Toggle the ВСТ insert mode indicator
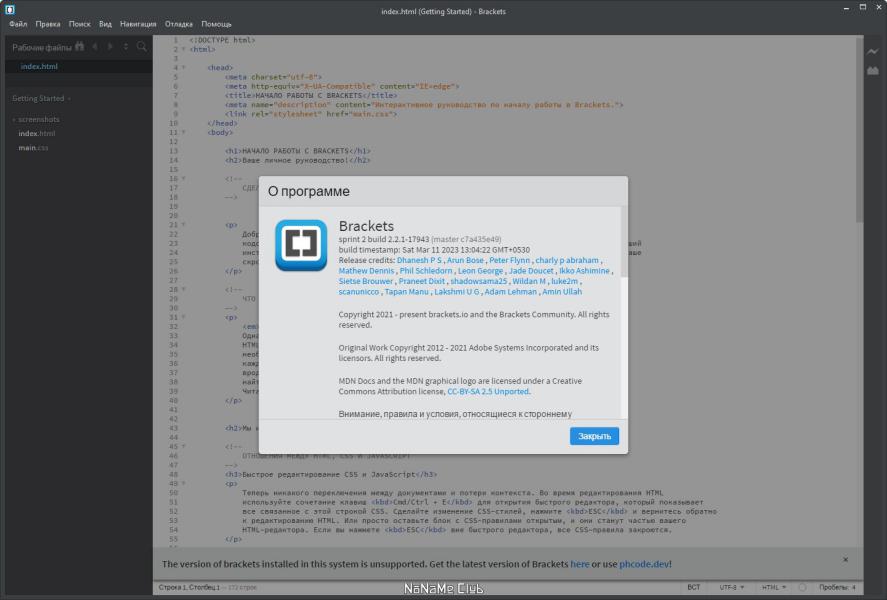Viewport: 887px width, 600px height. click(694, 588)
